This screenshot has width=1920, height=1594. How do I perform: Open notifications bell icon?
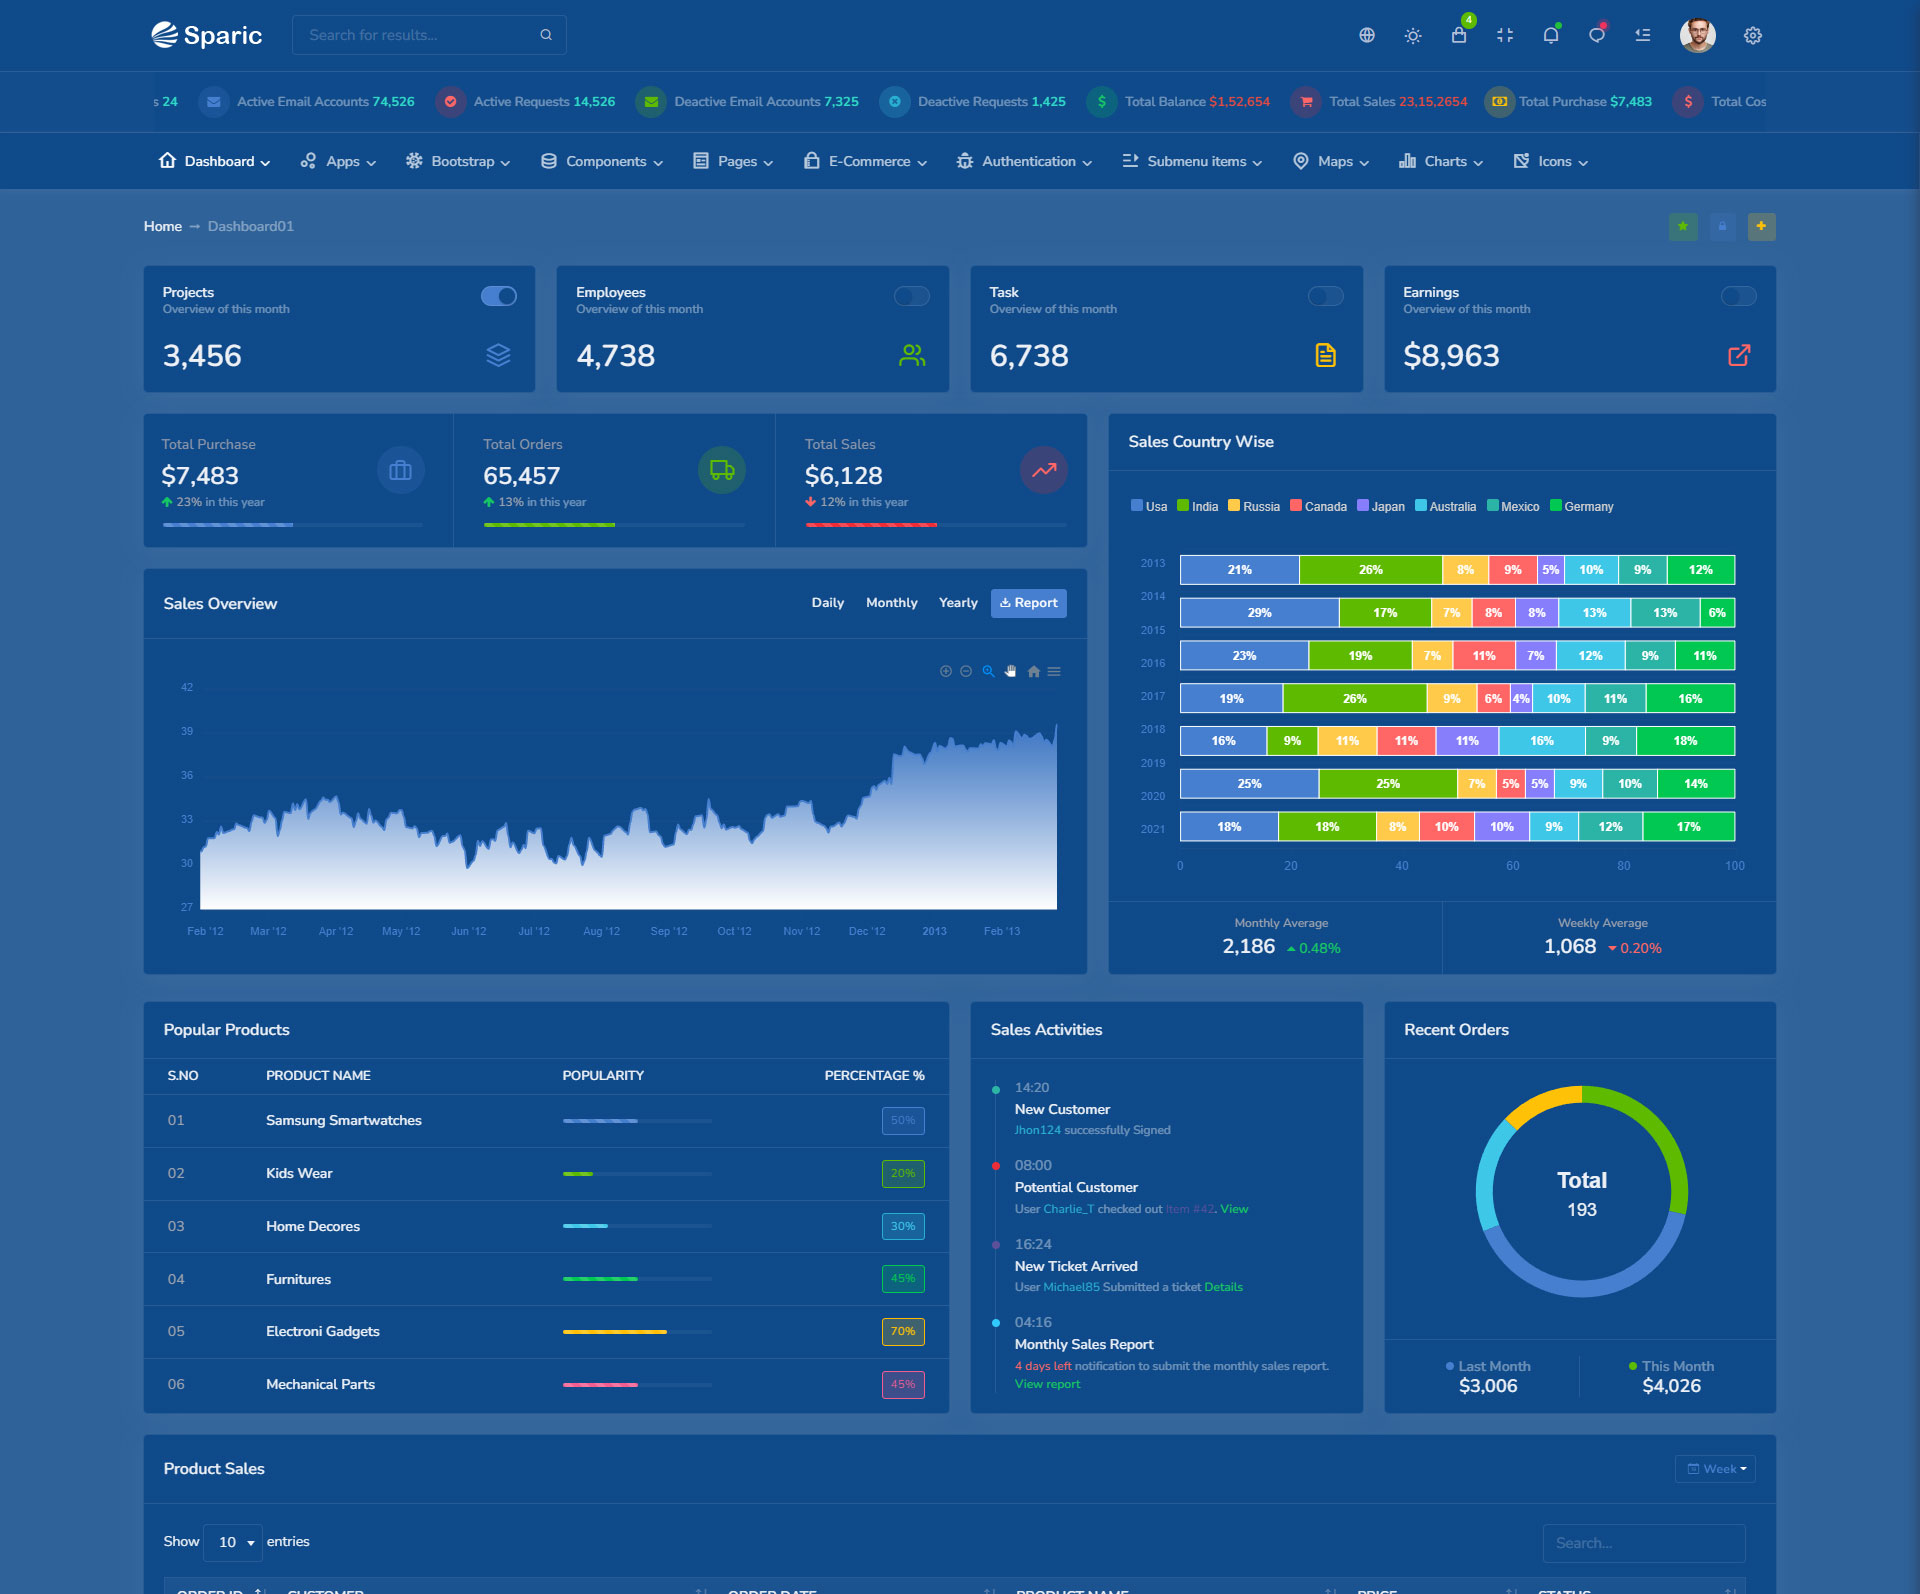(1551, 35)
